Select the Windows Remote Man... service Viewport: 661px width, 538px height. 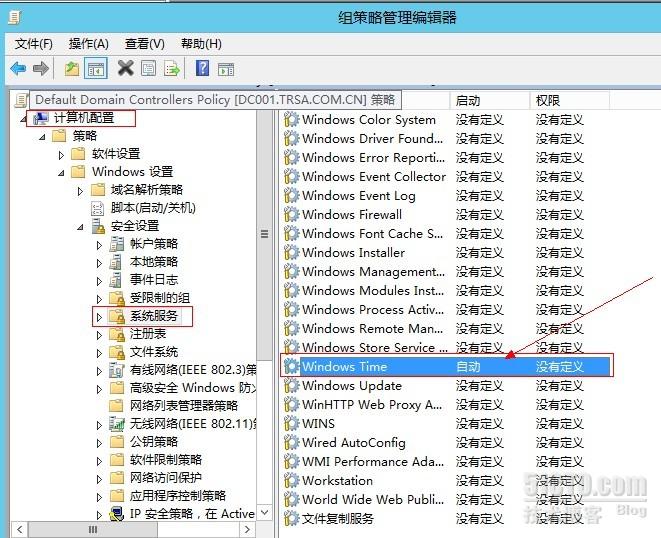tap(373, 328)
